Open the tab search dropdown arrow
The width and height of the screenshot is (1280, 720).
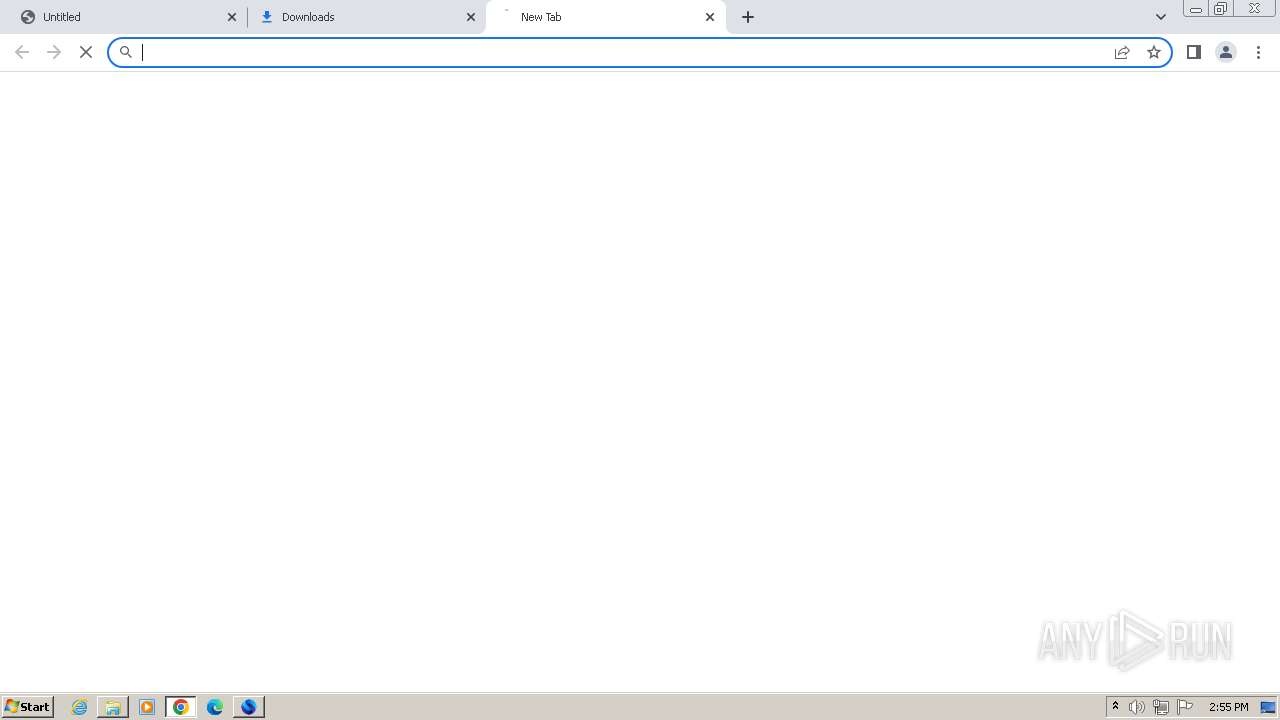[x=1161, y=17]
